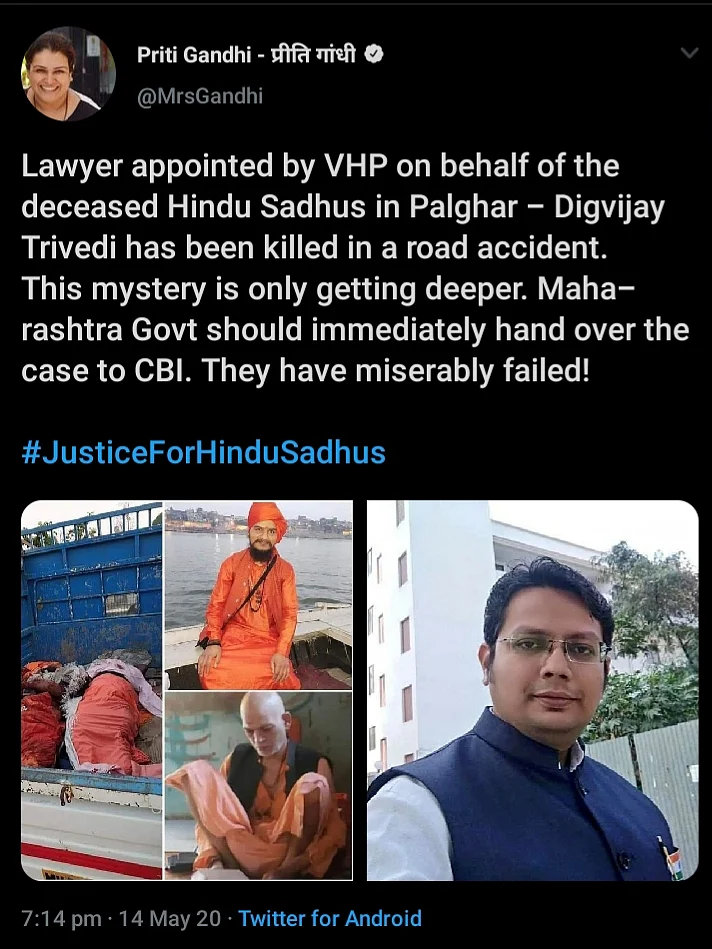Image resolution: width=712 pixels, height=949 pixels.
Task: Open the Twitter for Android source link
Action: [330, 918]
